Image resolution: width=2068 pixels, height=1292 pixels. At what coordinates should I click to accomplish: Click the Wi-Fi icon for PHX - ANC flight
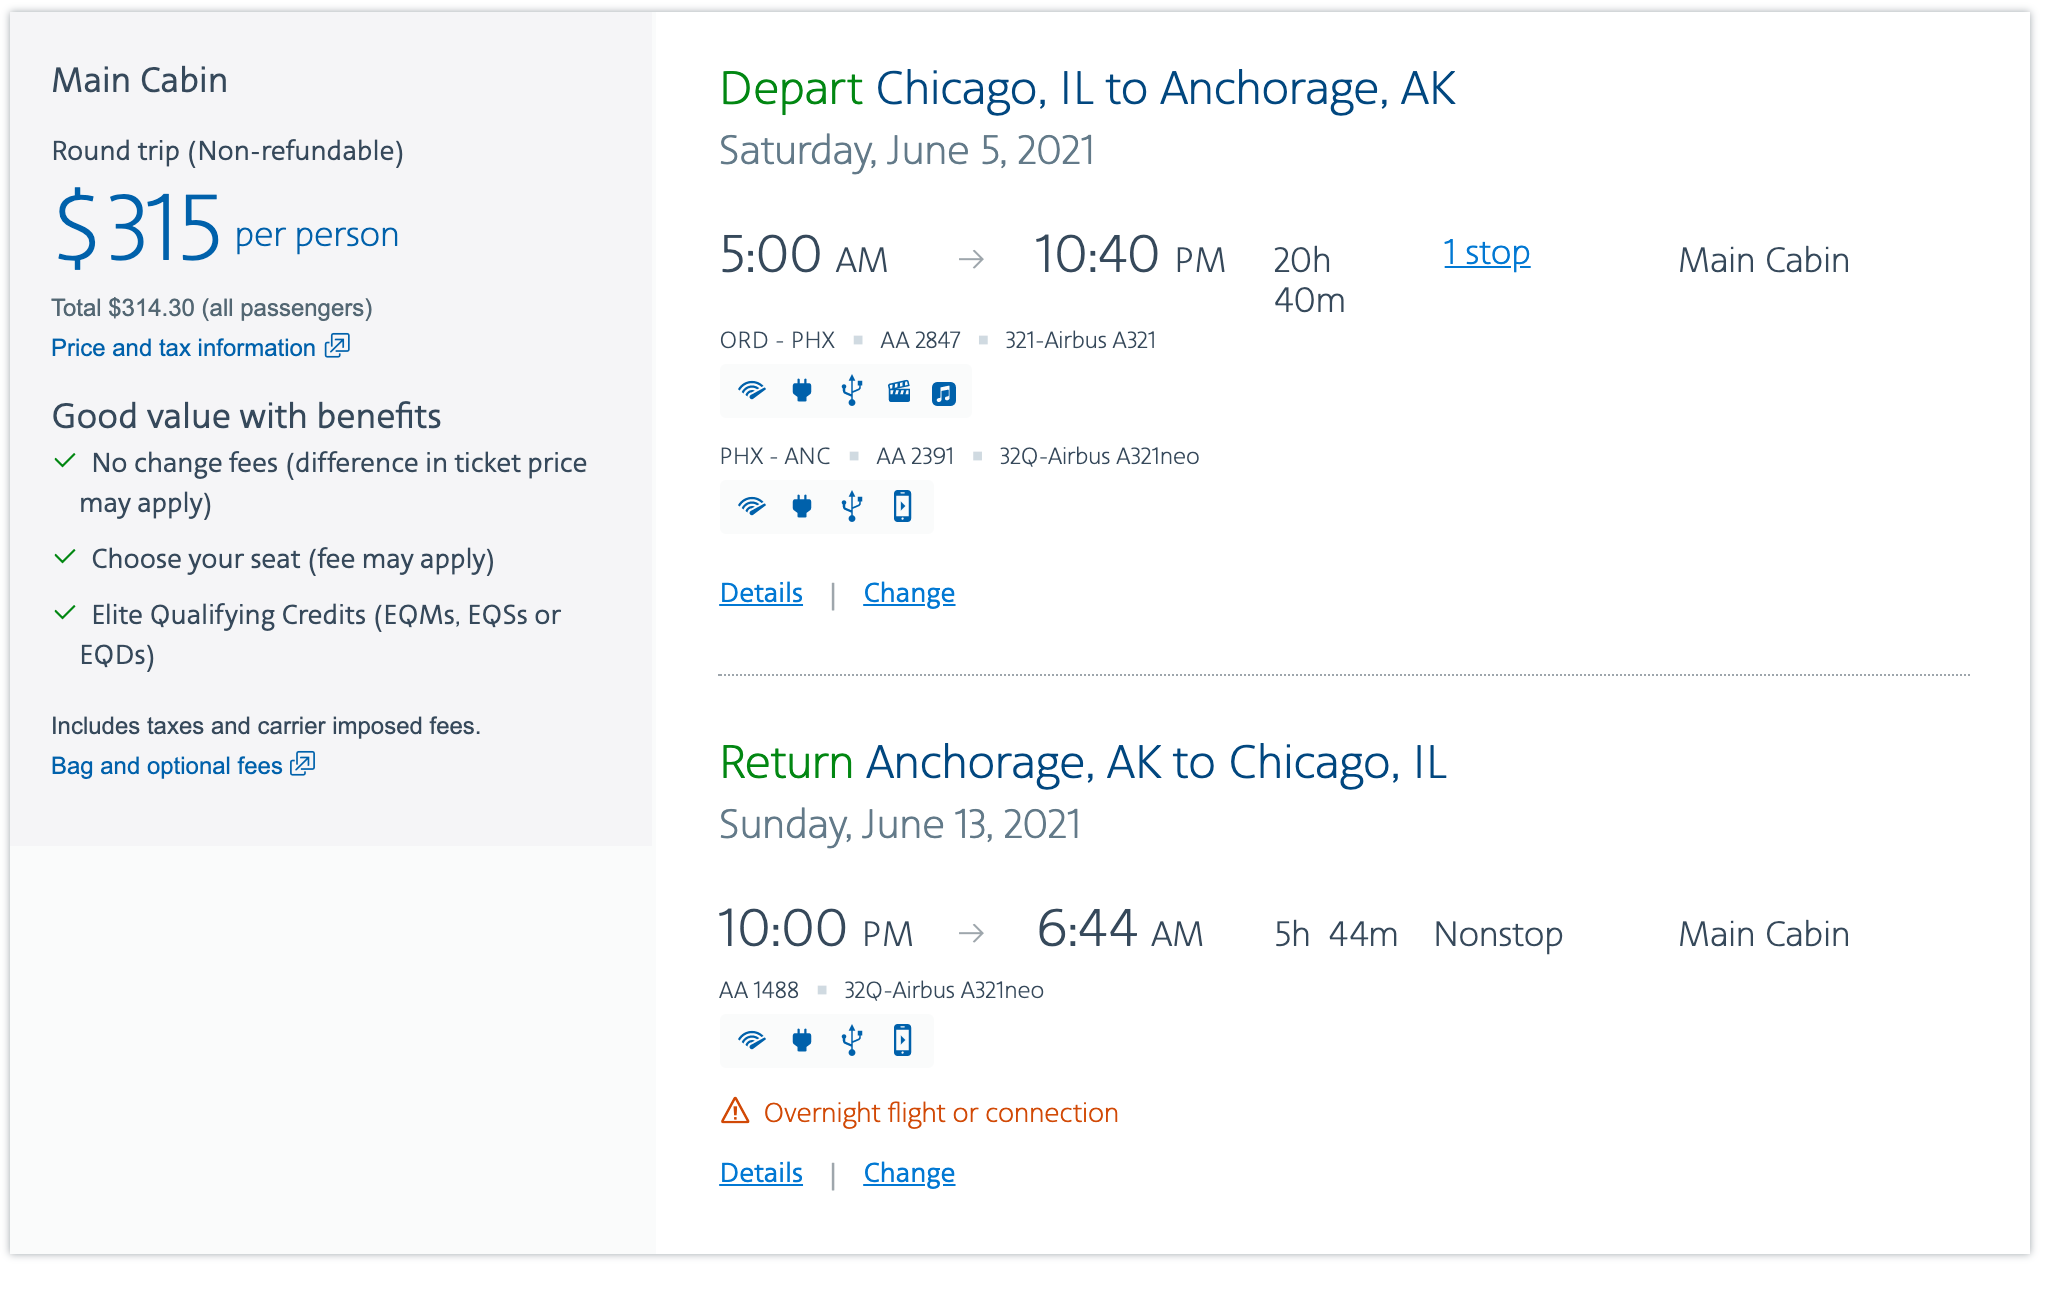(x=751, y=506)
